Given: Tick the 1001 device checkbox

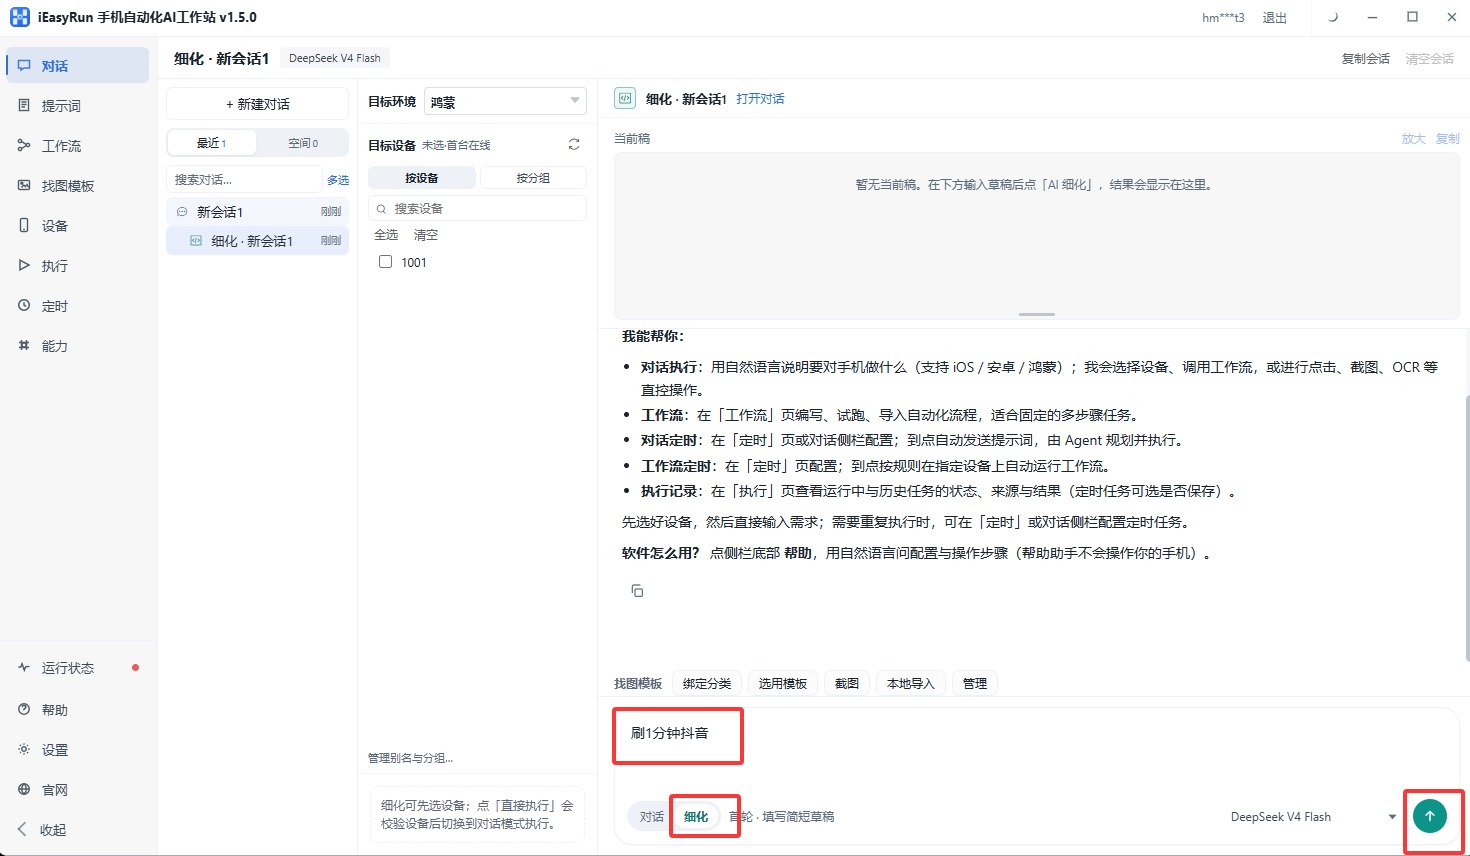Looking at the screenshot, I should coord(385,262).
